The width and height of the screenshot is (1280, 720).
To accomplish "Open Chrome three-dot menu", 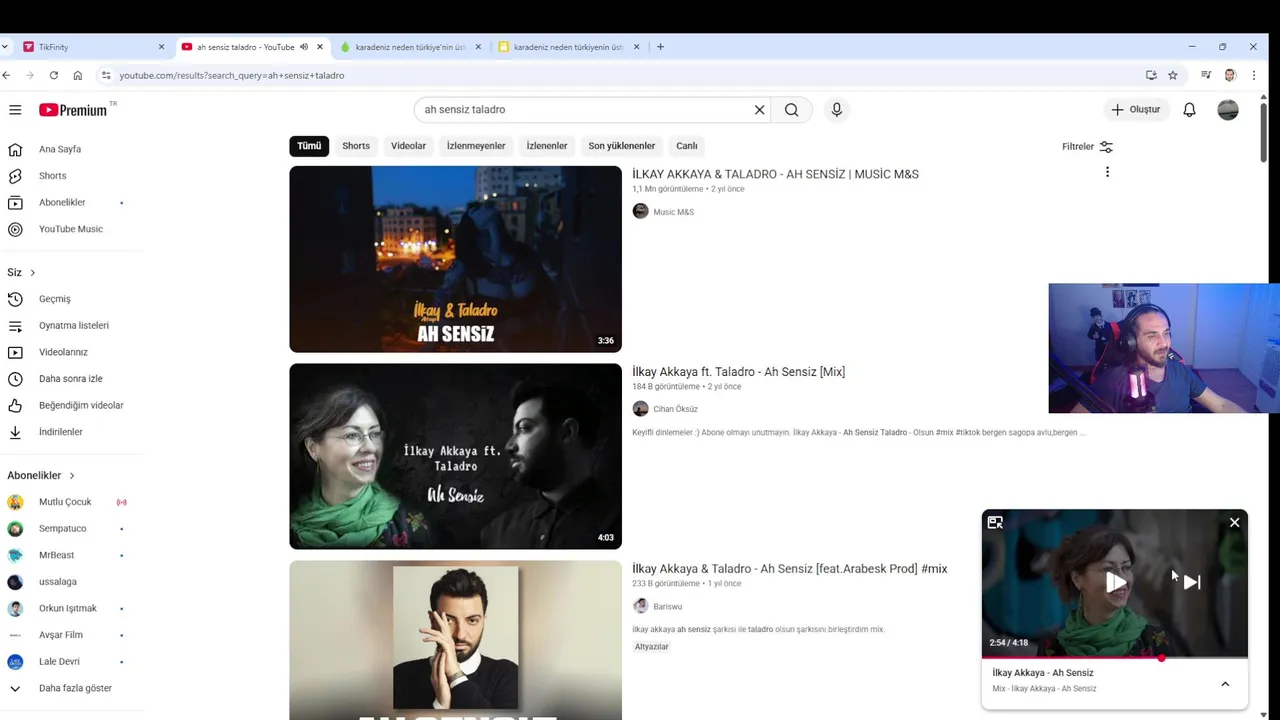I will [1254, 75].
